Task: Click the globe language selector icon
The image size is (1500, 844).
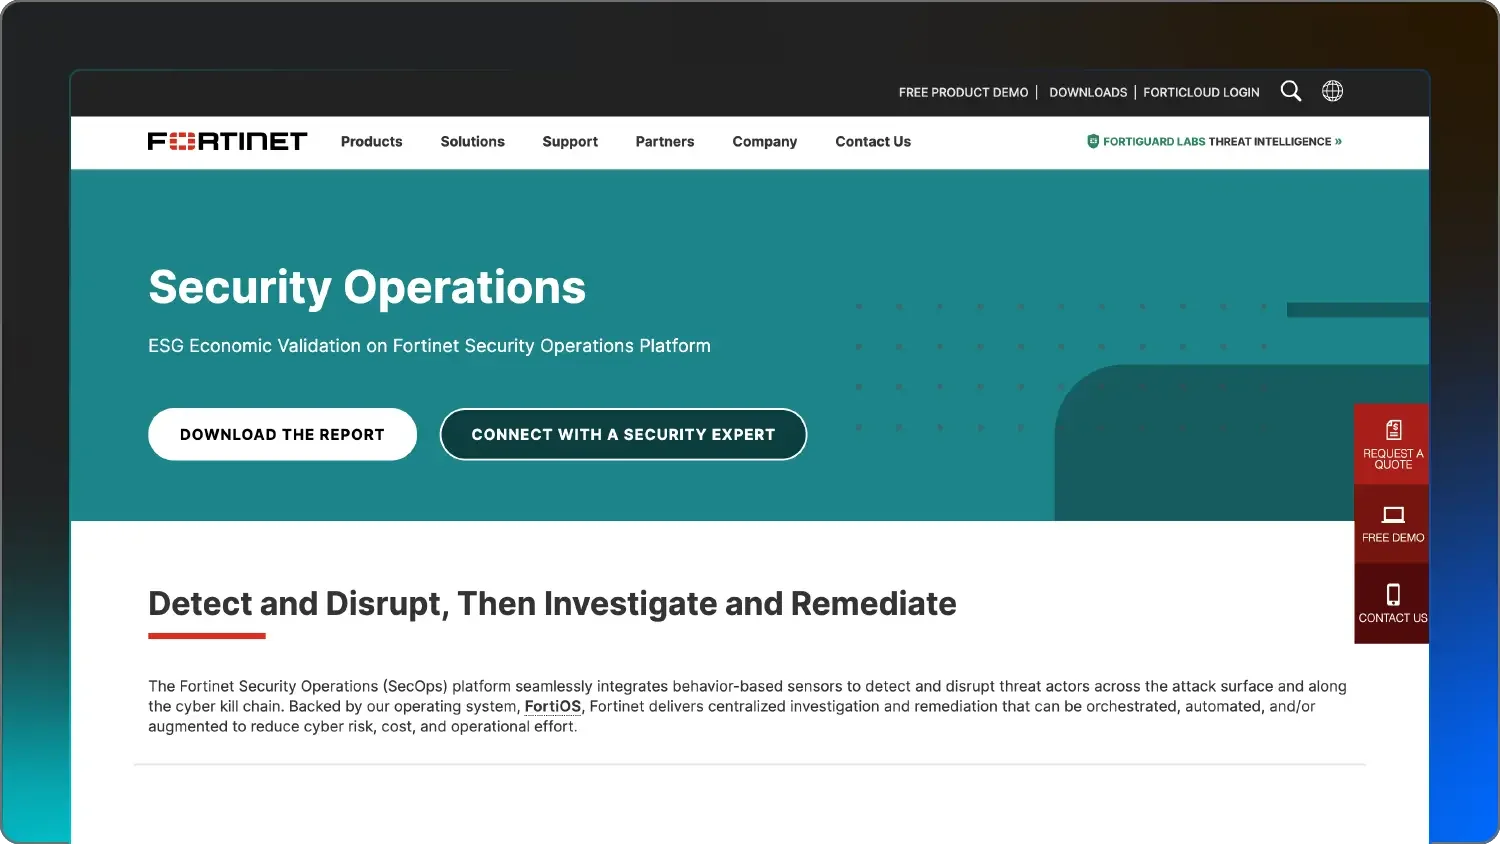Action: (1332, 91)
